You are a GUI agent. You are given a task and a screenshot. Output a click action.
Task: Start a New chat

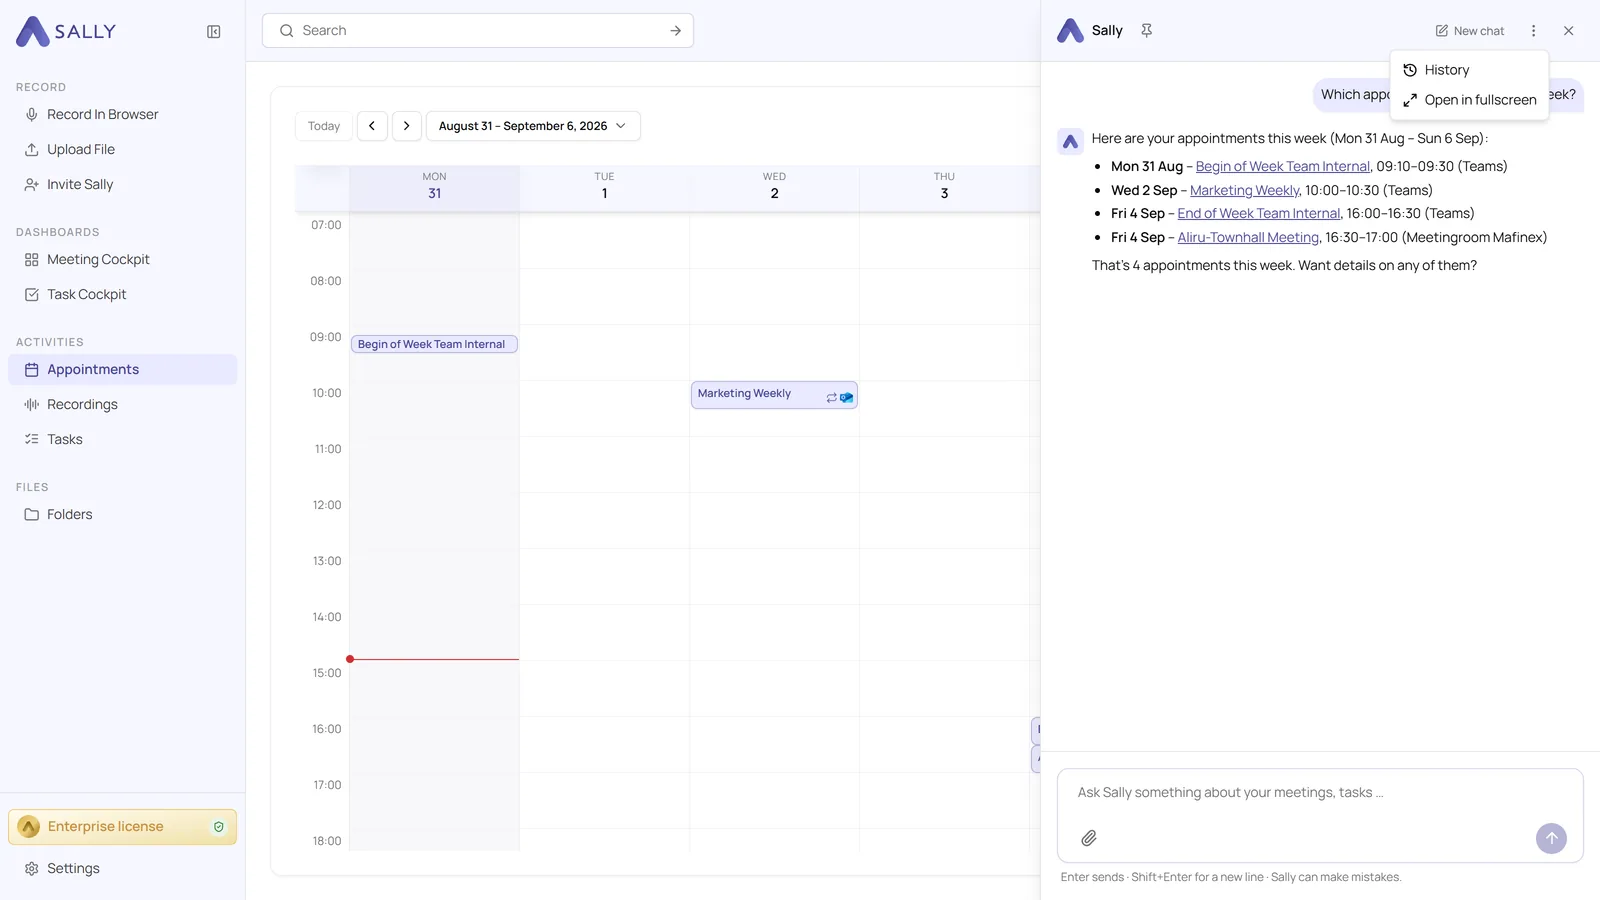(x=1469, y=31)
